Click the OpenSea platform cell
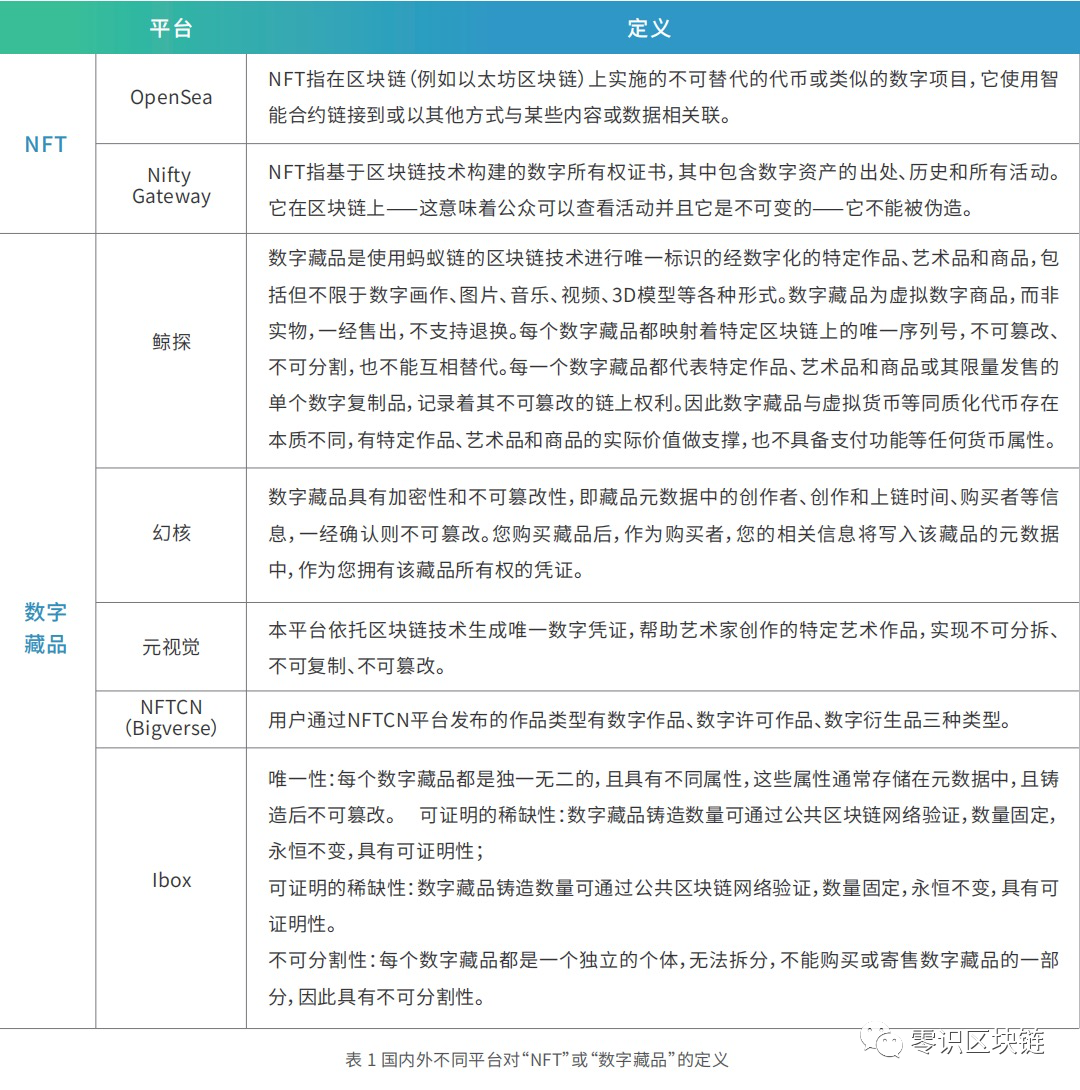1080x1090 pixels. point(171,97)
